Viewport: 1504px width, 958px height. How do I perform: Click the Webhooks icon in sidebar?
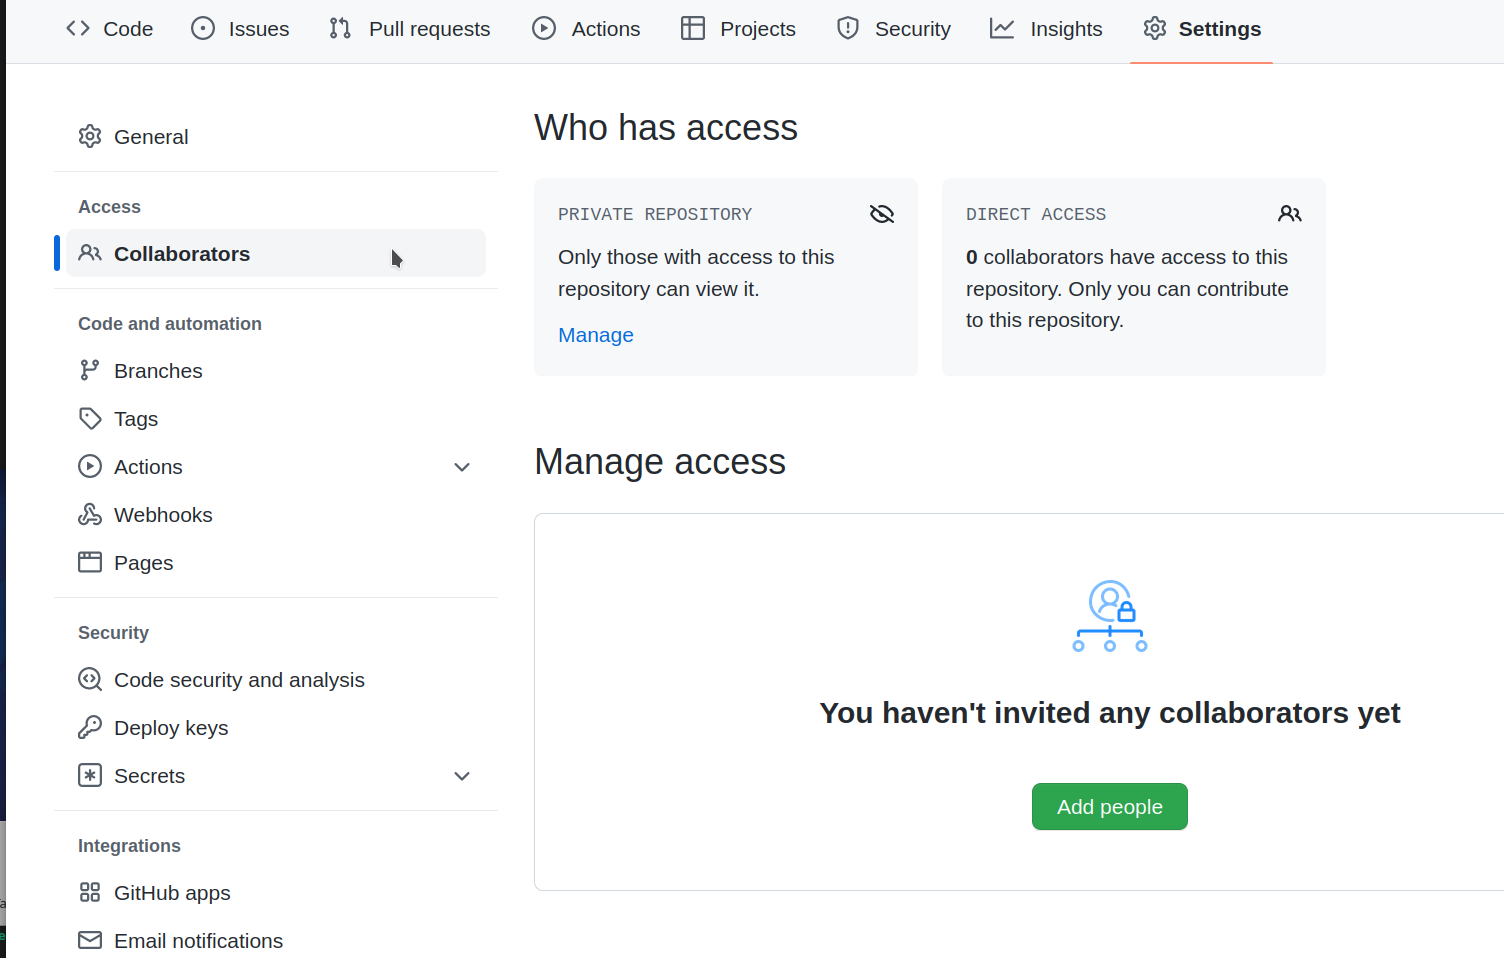coord(90,514)
